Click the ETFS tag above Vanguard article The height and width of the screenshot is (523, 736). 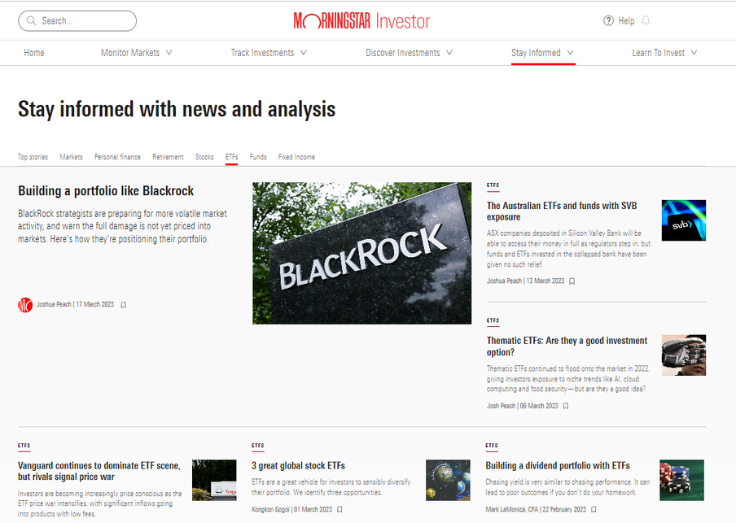point(24,446)
